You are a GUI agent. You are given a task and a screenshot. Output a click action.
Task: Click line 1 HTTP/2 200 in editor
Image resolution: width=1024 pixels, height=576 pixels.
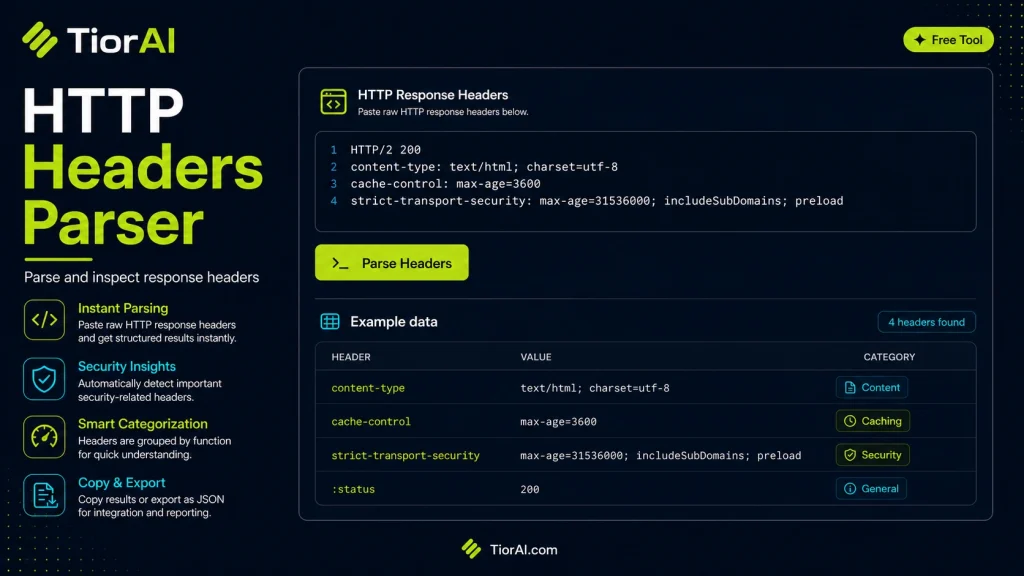coord(385,150)
